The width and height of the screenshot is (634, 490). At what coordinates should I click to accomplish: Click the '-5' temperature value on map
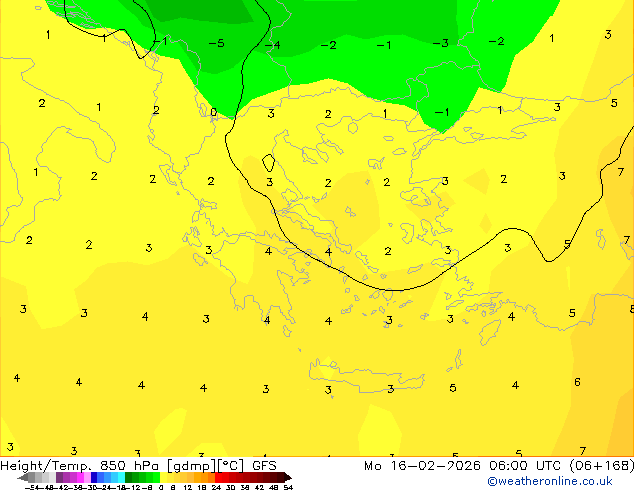pos(216,43)
